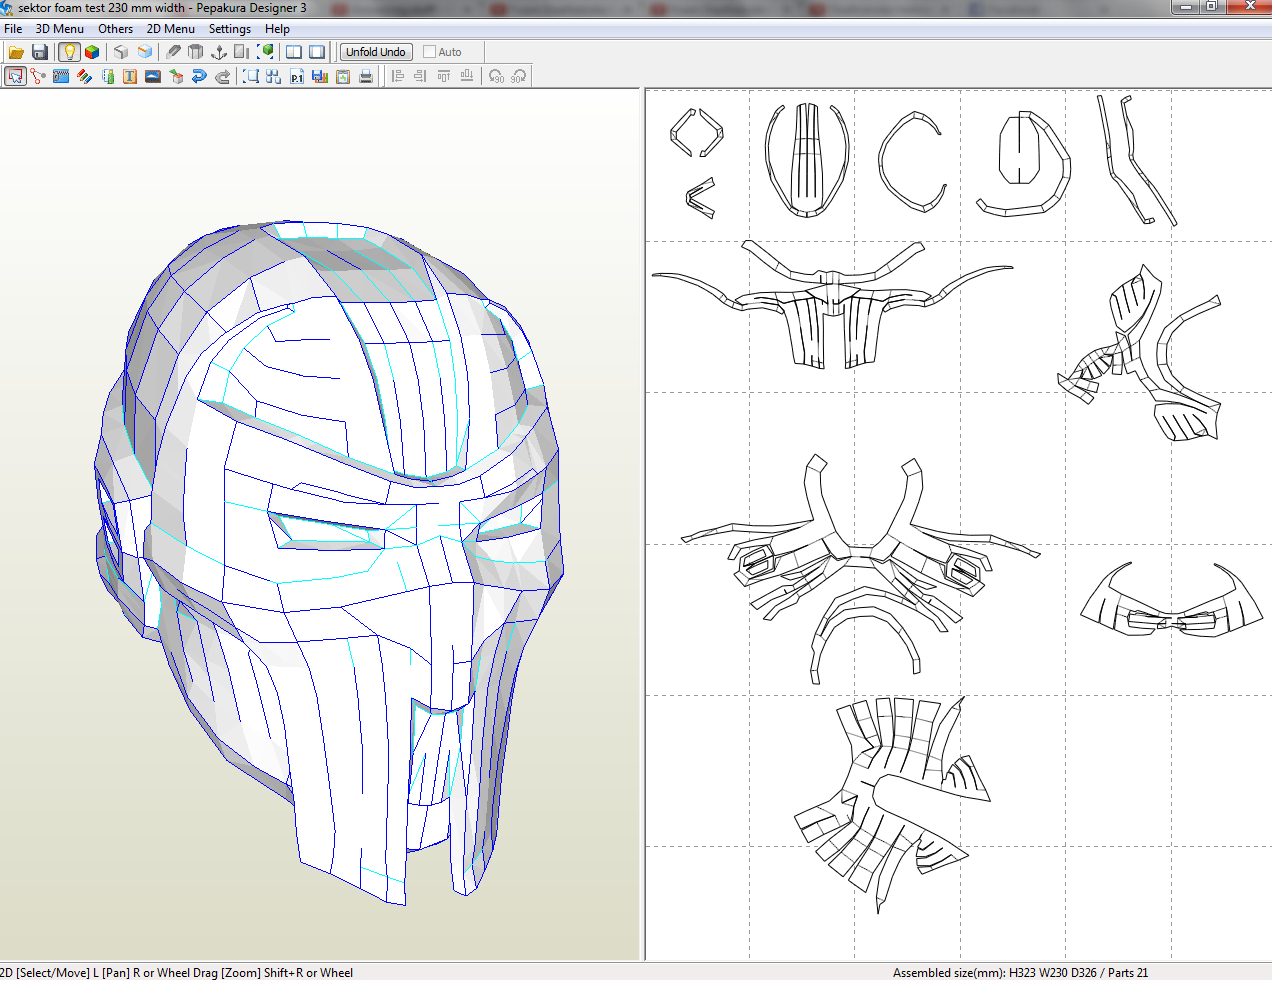Click the Unfold Undo button
1272x981 pixels.
[x=376, y=52]
